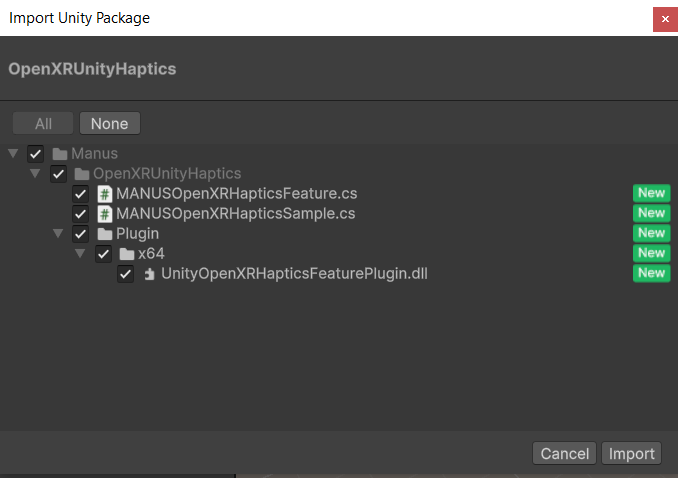Screen dimensions: 678x478
Task: Collapse the x64 folder arrow
Action: click(x=80, y=254)
